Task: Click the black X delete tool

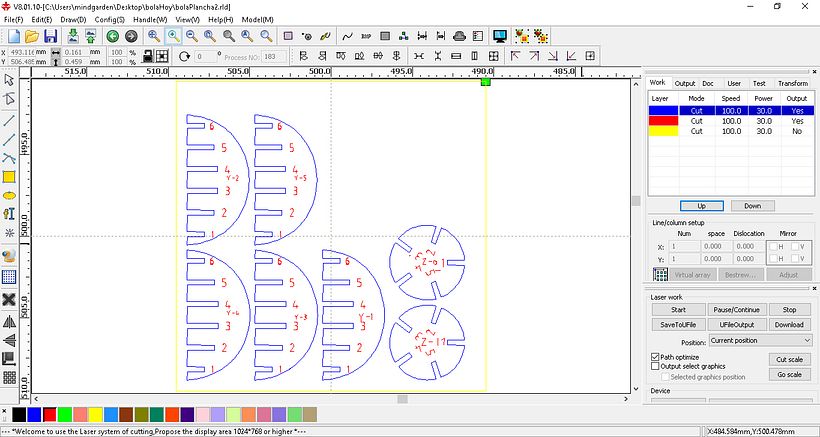Action: click(x=9, y=300)
